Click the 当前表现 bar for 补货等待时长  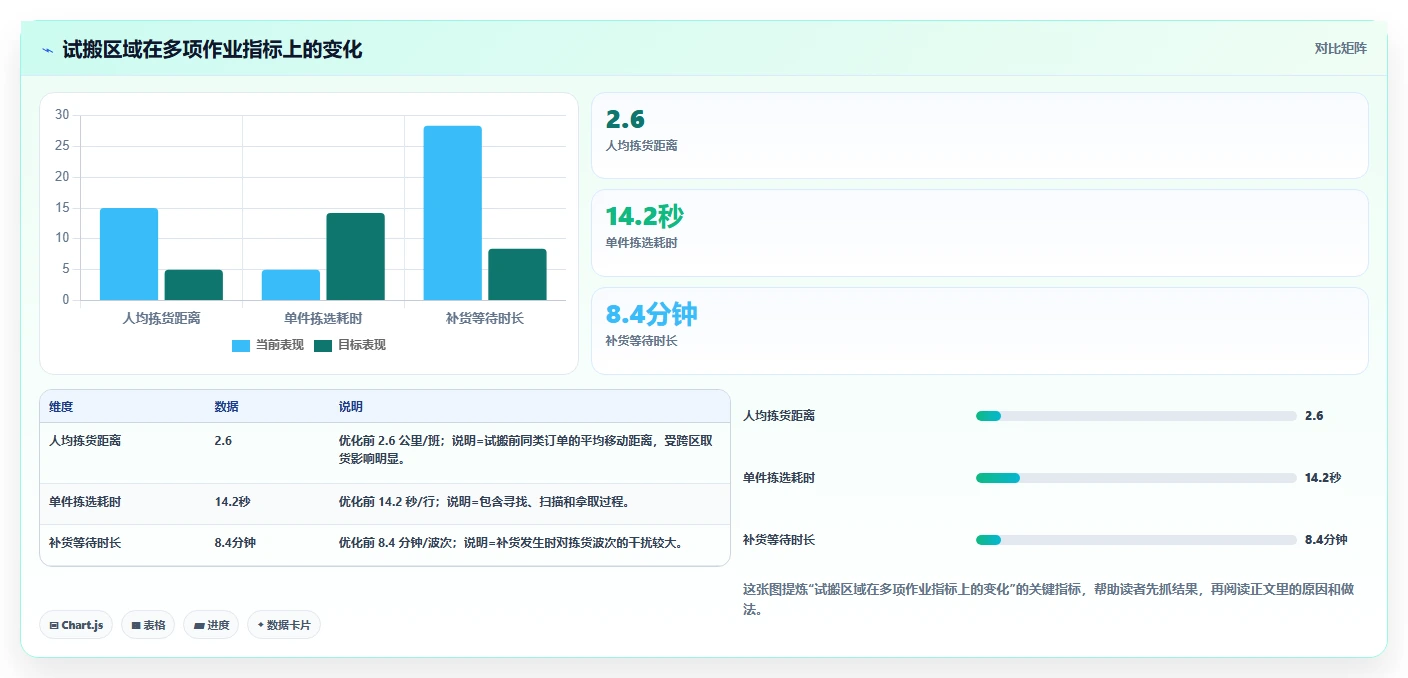tap(452, 213)
